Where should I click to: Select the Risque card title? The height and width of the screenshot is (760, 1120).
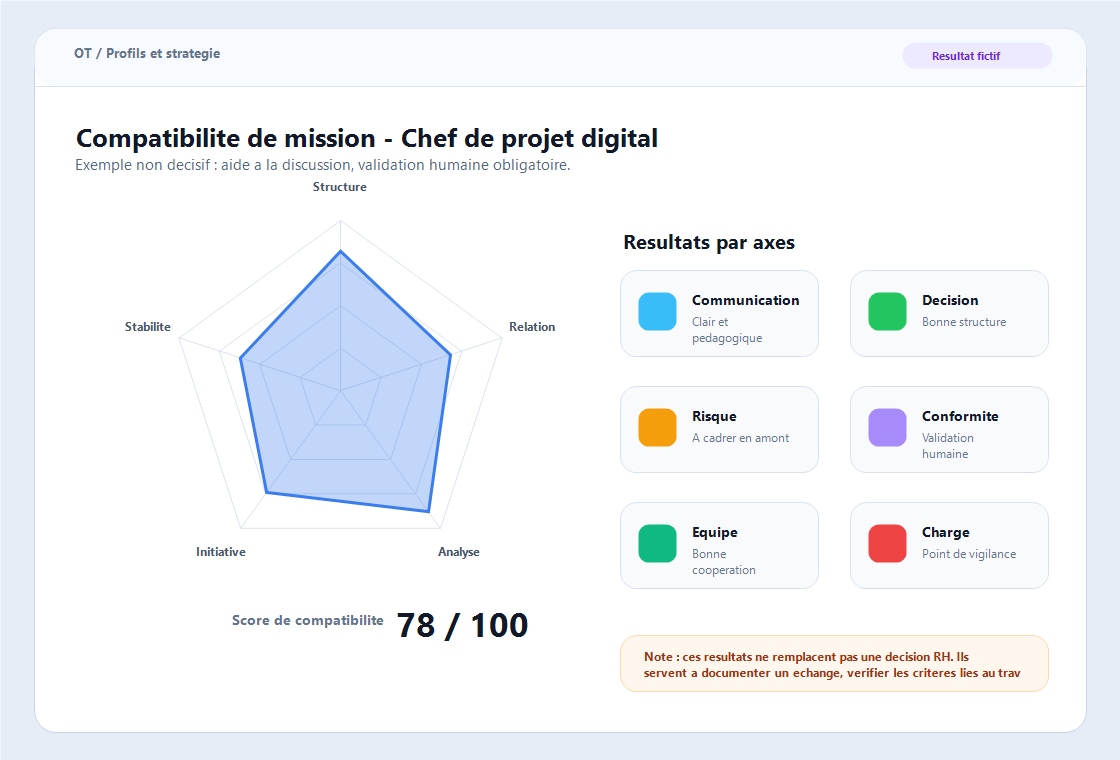coord(714,416)
